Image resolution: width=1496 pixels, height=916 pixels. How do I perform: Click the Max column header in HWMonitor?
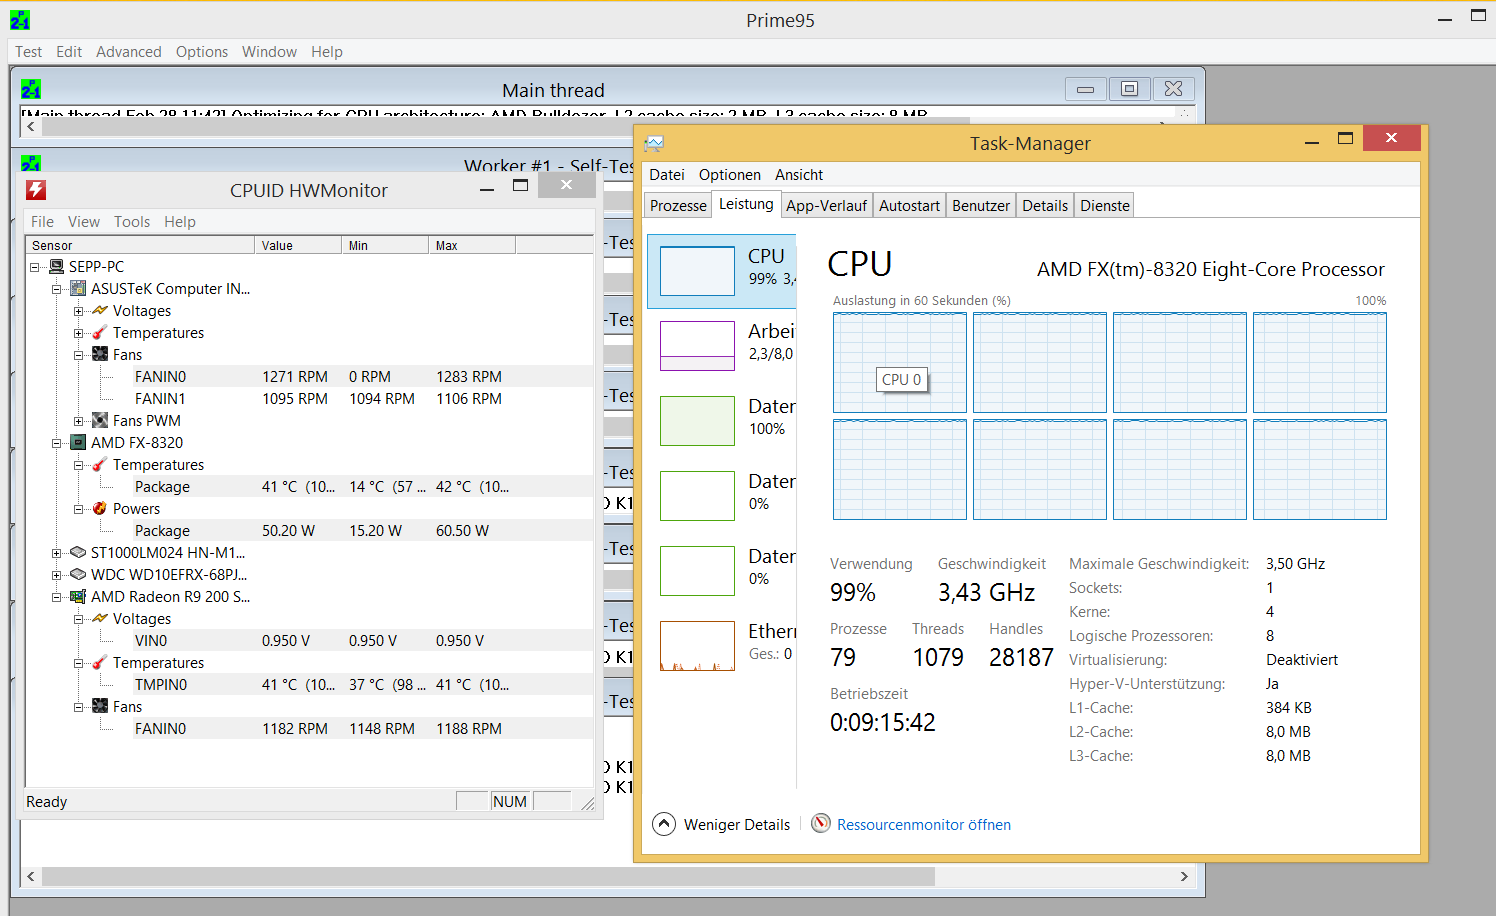tap(472, 246)
